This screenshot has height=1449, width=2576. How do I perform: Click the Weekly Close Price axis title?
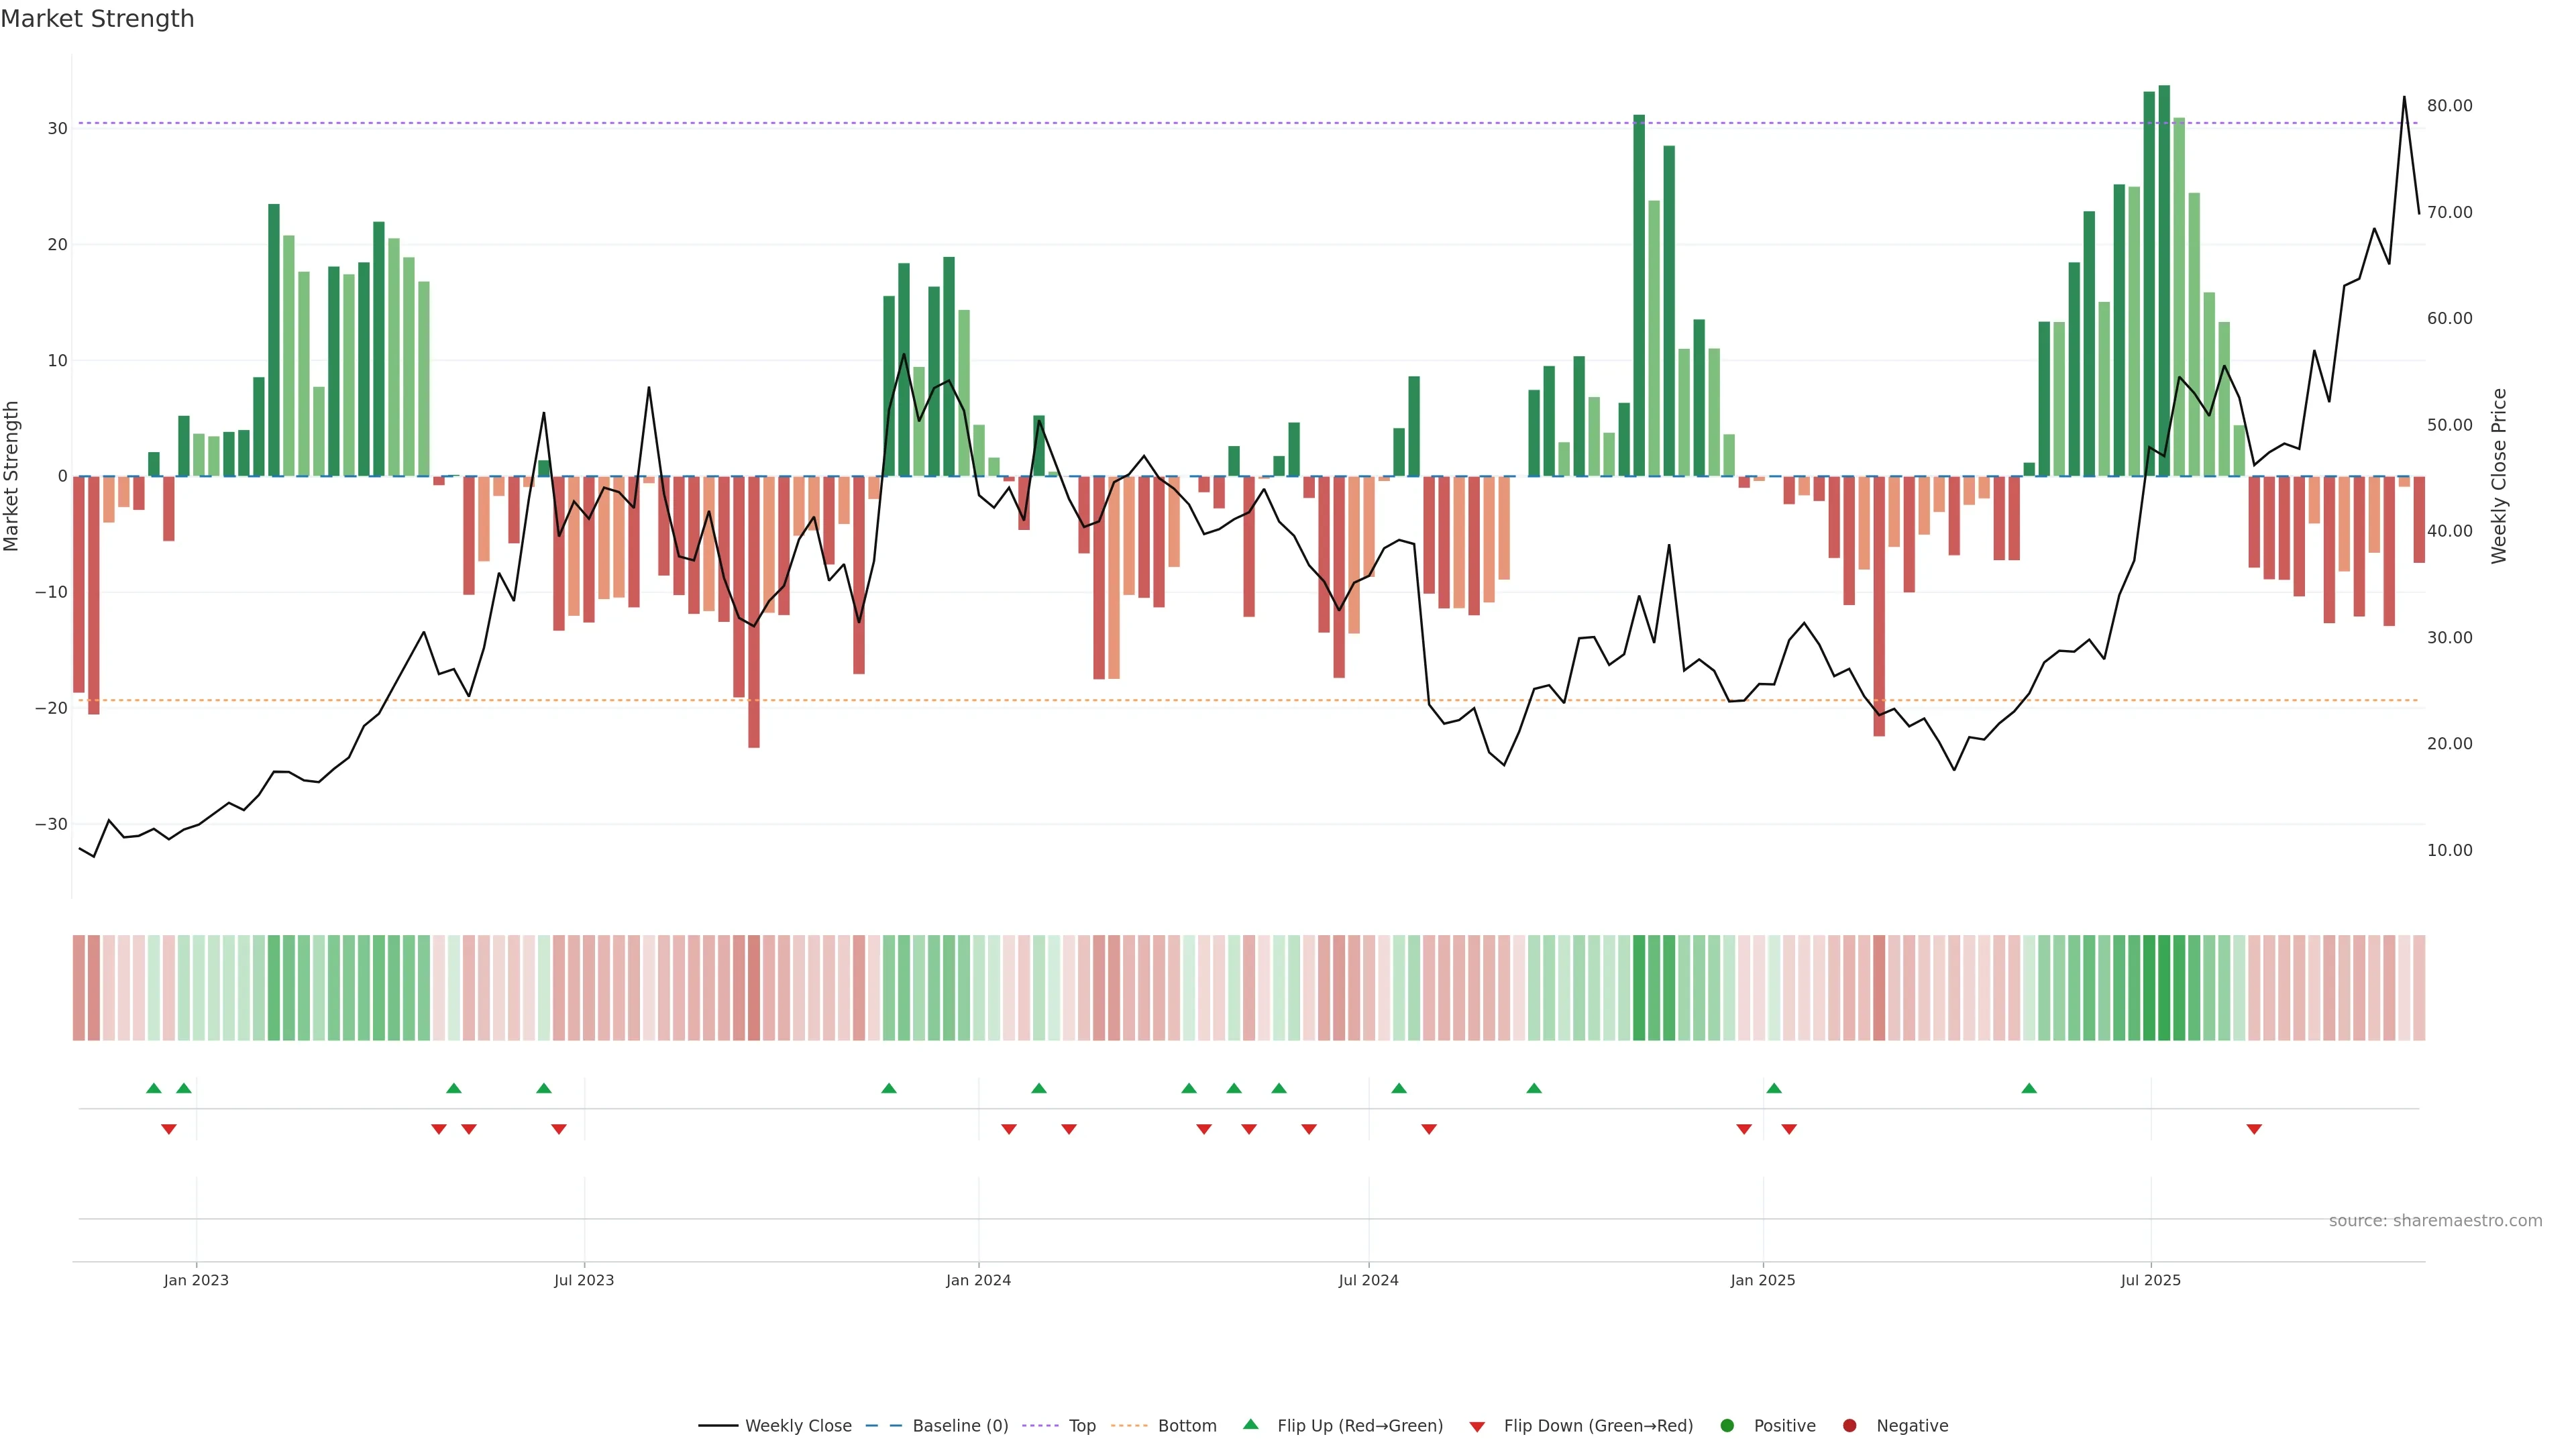(2499, 476)
